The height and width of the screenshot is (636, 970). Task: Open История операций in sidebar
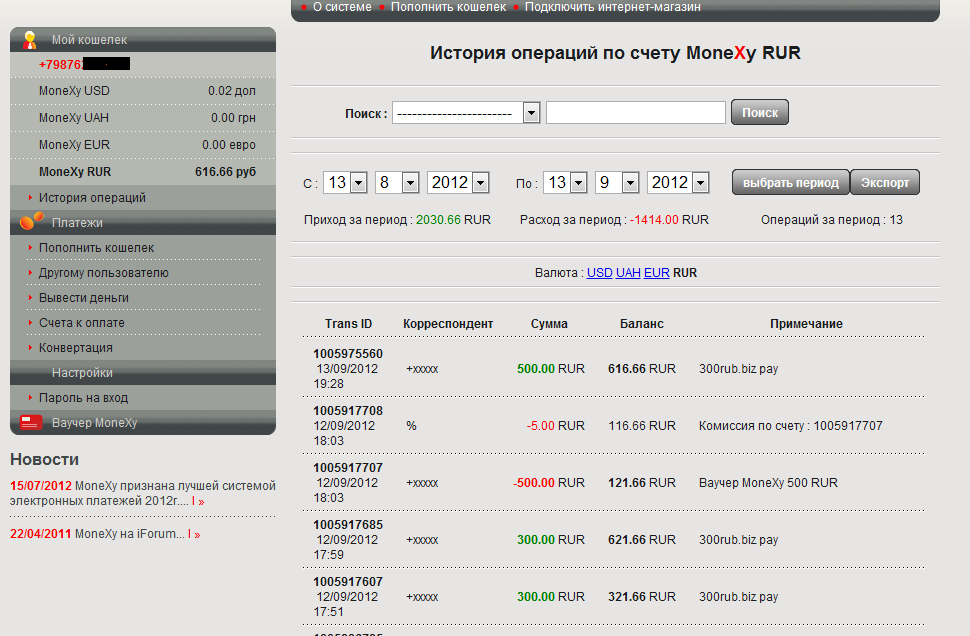pyautogui.click(x=92, y=198)
